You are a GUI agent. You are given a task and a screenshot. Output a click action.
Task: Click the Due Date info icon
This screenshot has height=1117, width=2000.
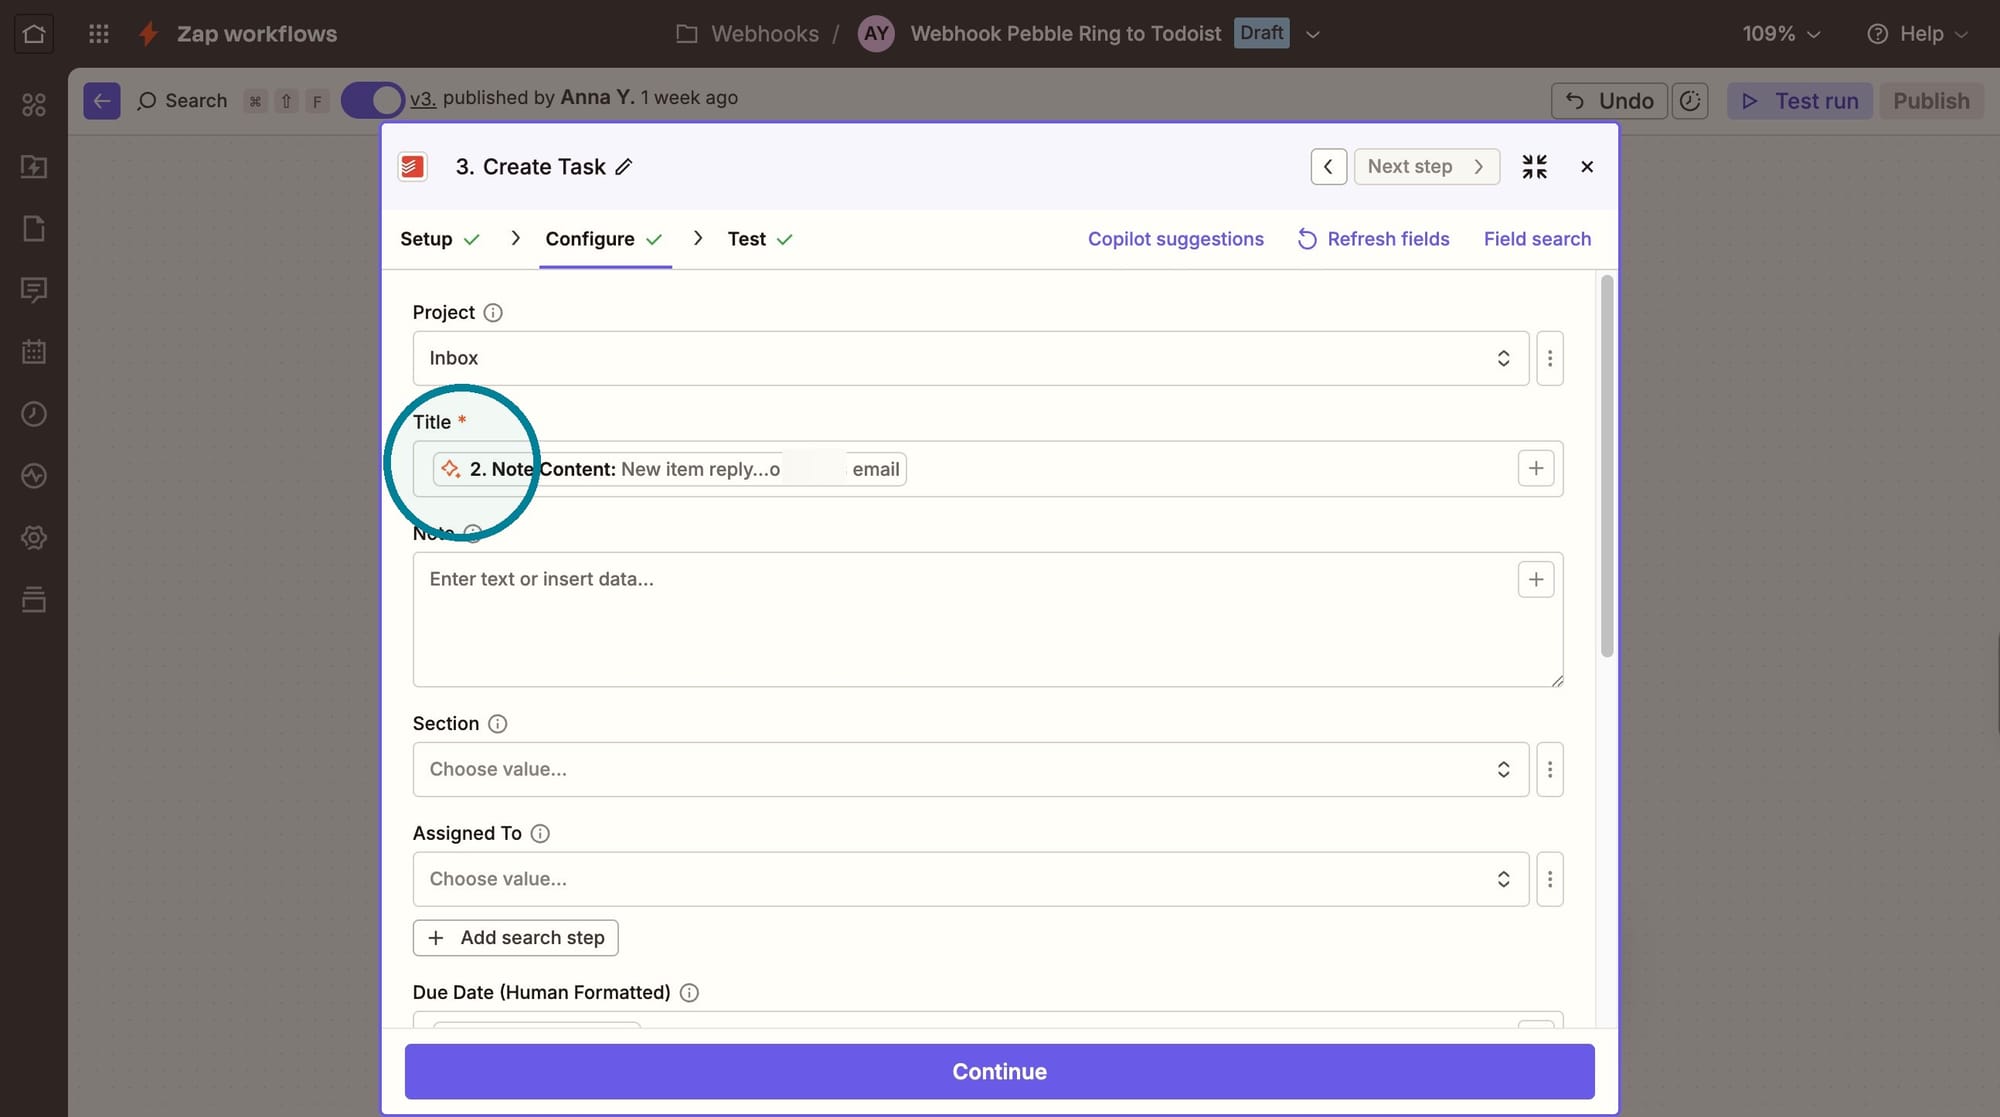[x=689, y=993]
